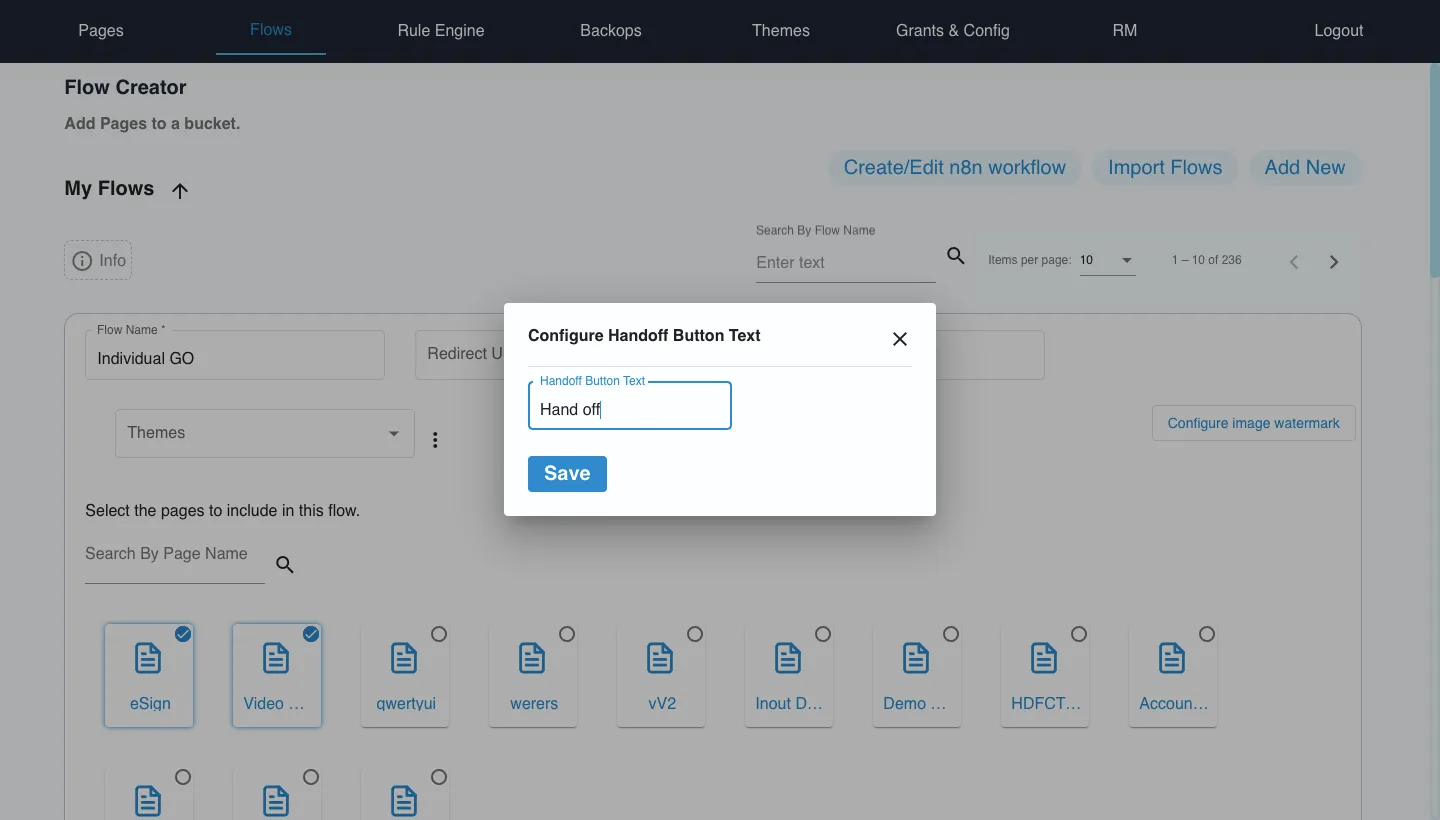1440x820 pixels.
Task: Click the page name search magnifier icon
Action: (285, 565)
